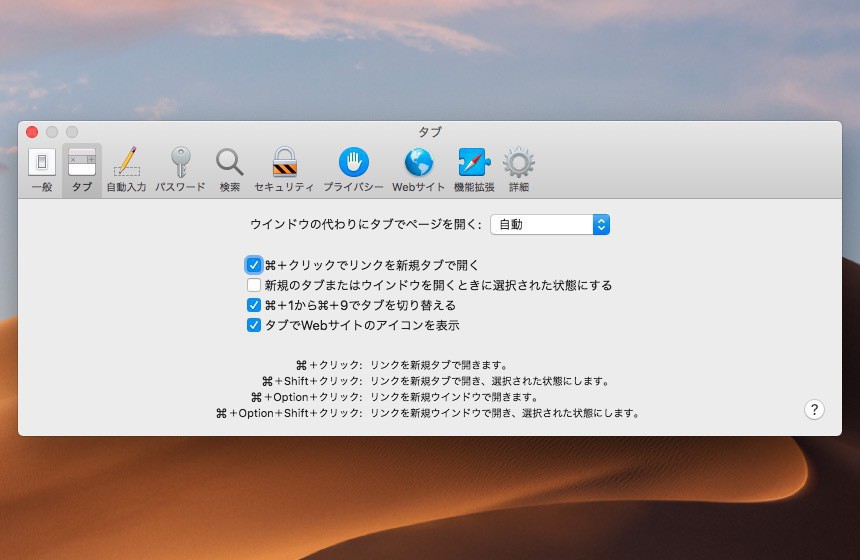Enable 新規のタブまたはウインドウを開くときに選択された状態にする checkbox
The width and height of the screenshot is (860, 560).
(x=254, y=285)
